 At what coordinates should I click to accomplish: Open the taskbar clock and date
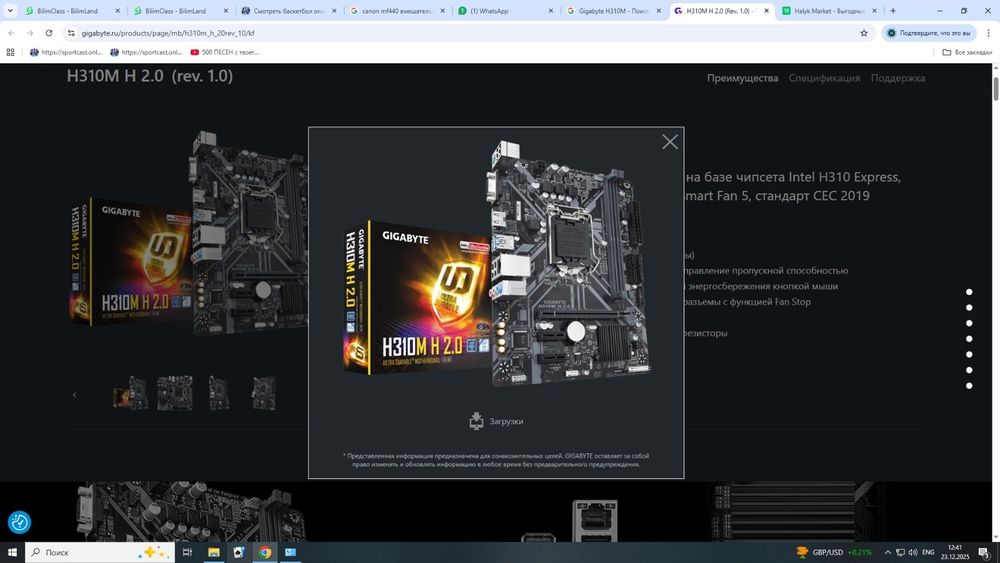click(x=955, y=552)
